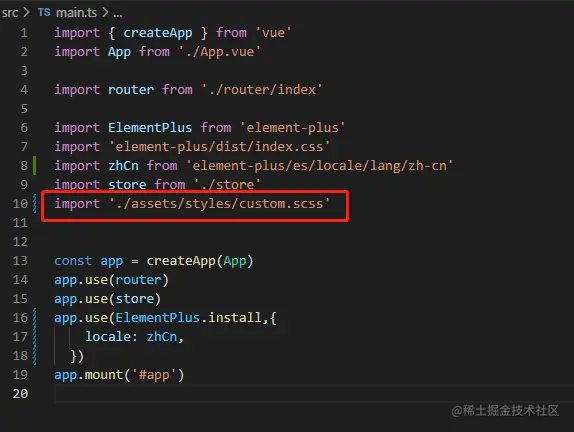Click './assets/styles/custom.scss' import path
574x432 pixels.
point(219,204)
